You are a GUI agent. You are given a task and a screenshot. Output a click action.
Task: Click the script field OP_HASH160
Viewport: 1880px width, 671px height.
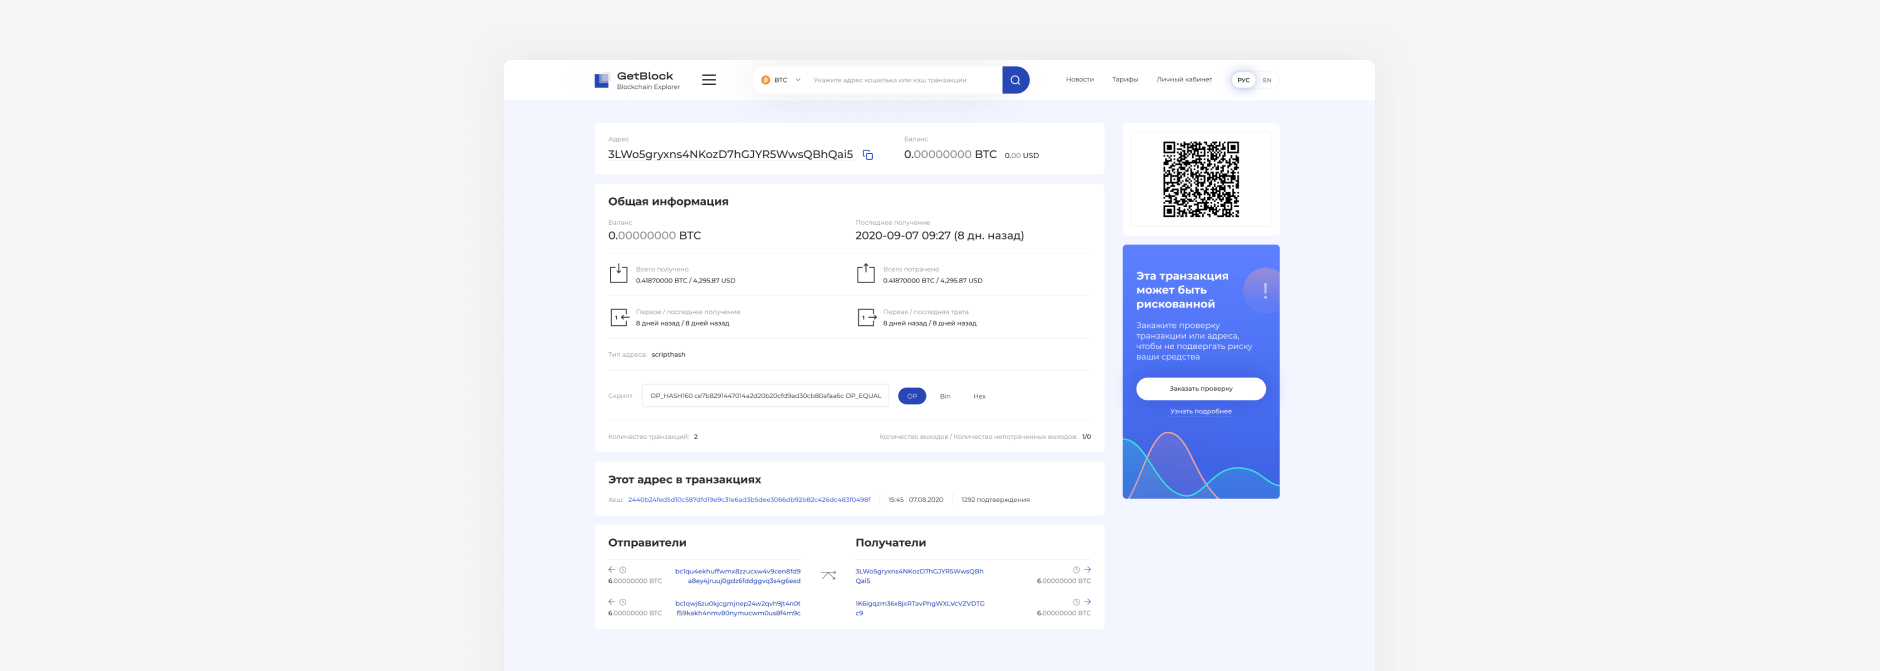(765, 396)
